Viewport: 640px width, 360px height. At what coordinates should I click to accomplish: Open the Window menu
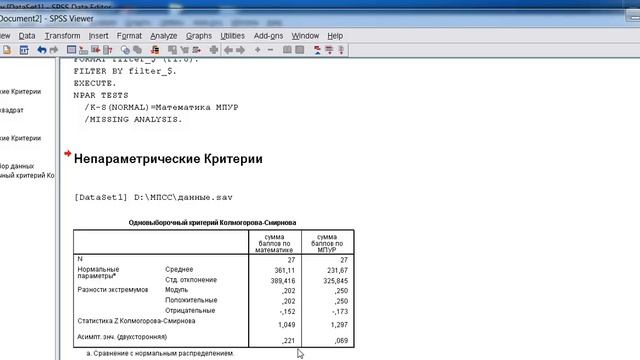tap(305, 36)
